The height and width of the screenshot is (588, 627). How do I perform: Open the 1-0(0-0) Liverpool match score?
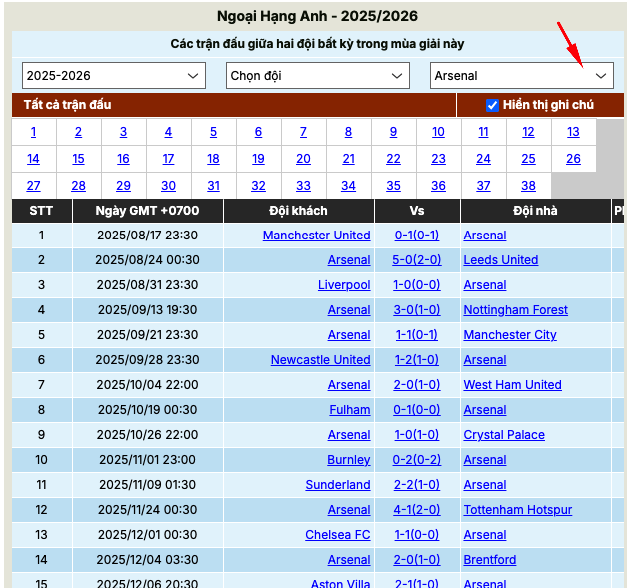417,285
